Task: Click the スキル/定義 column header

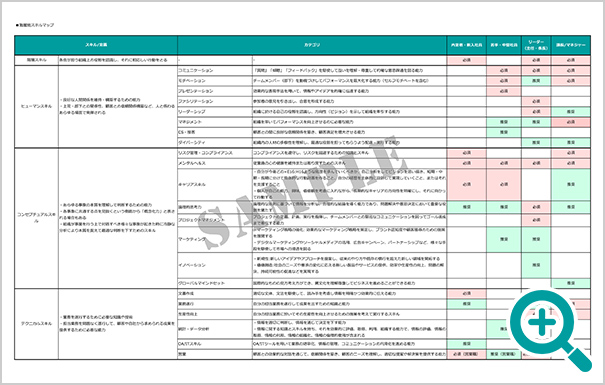Action: (x=96, y=45)
